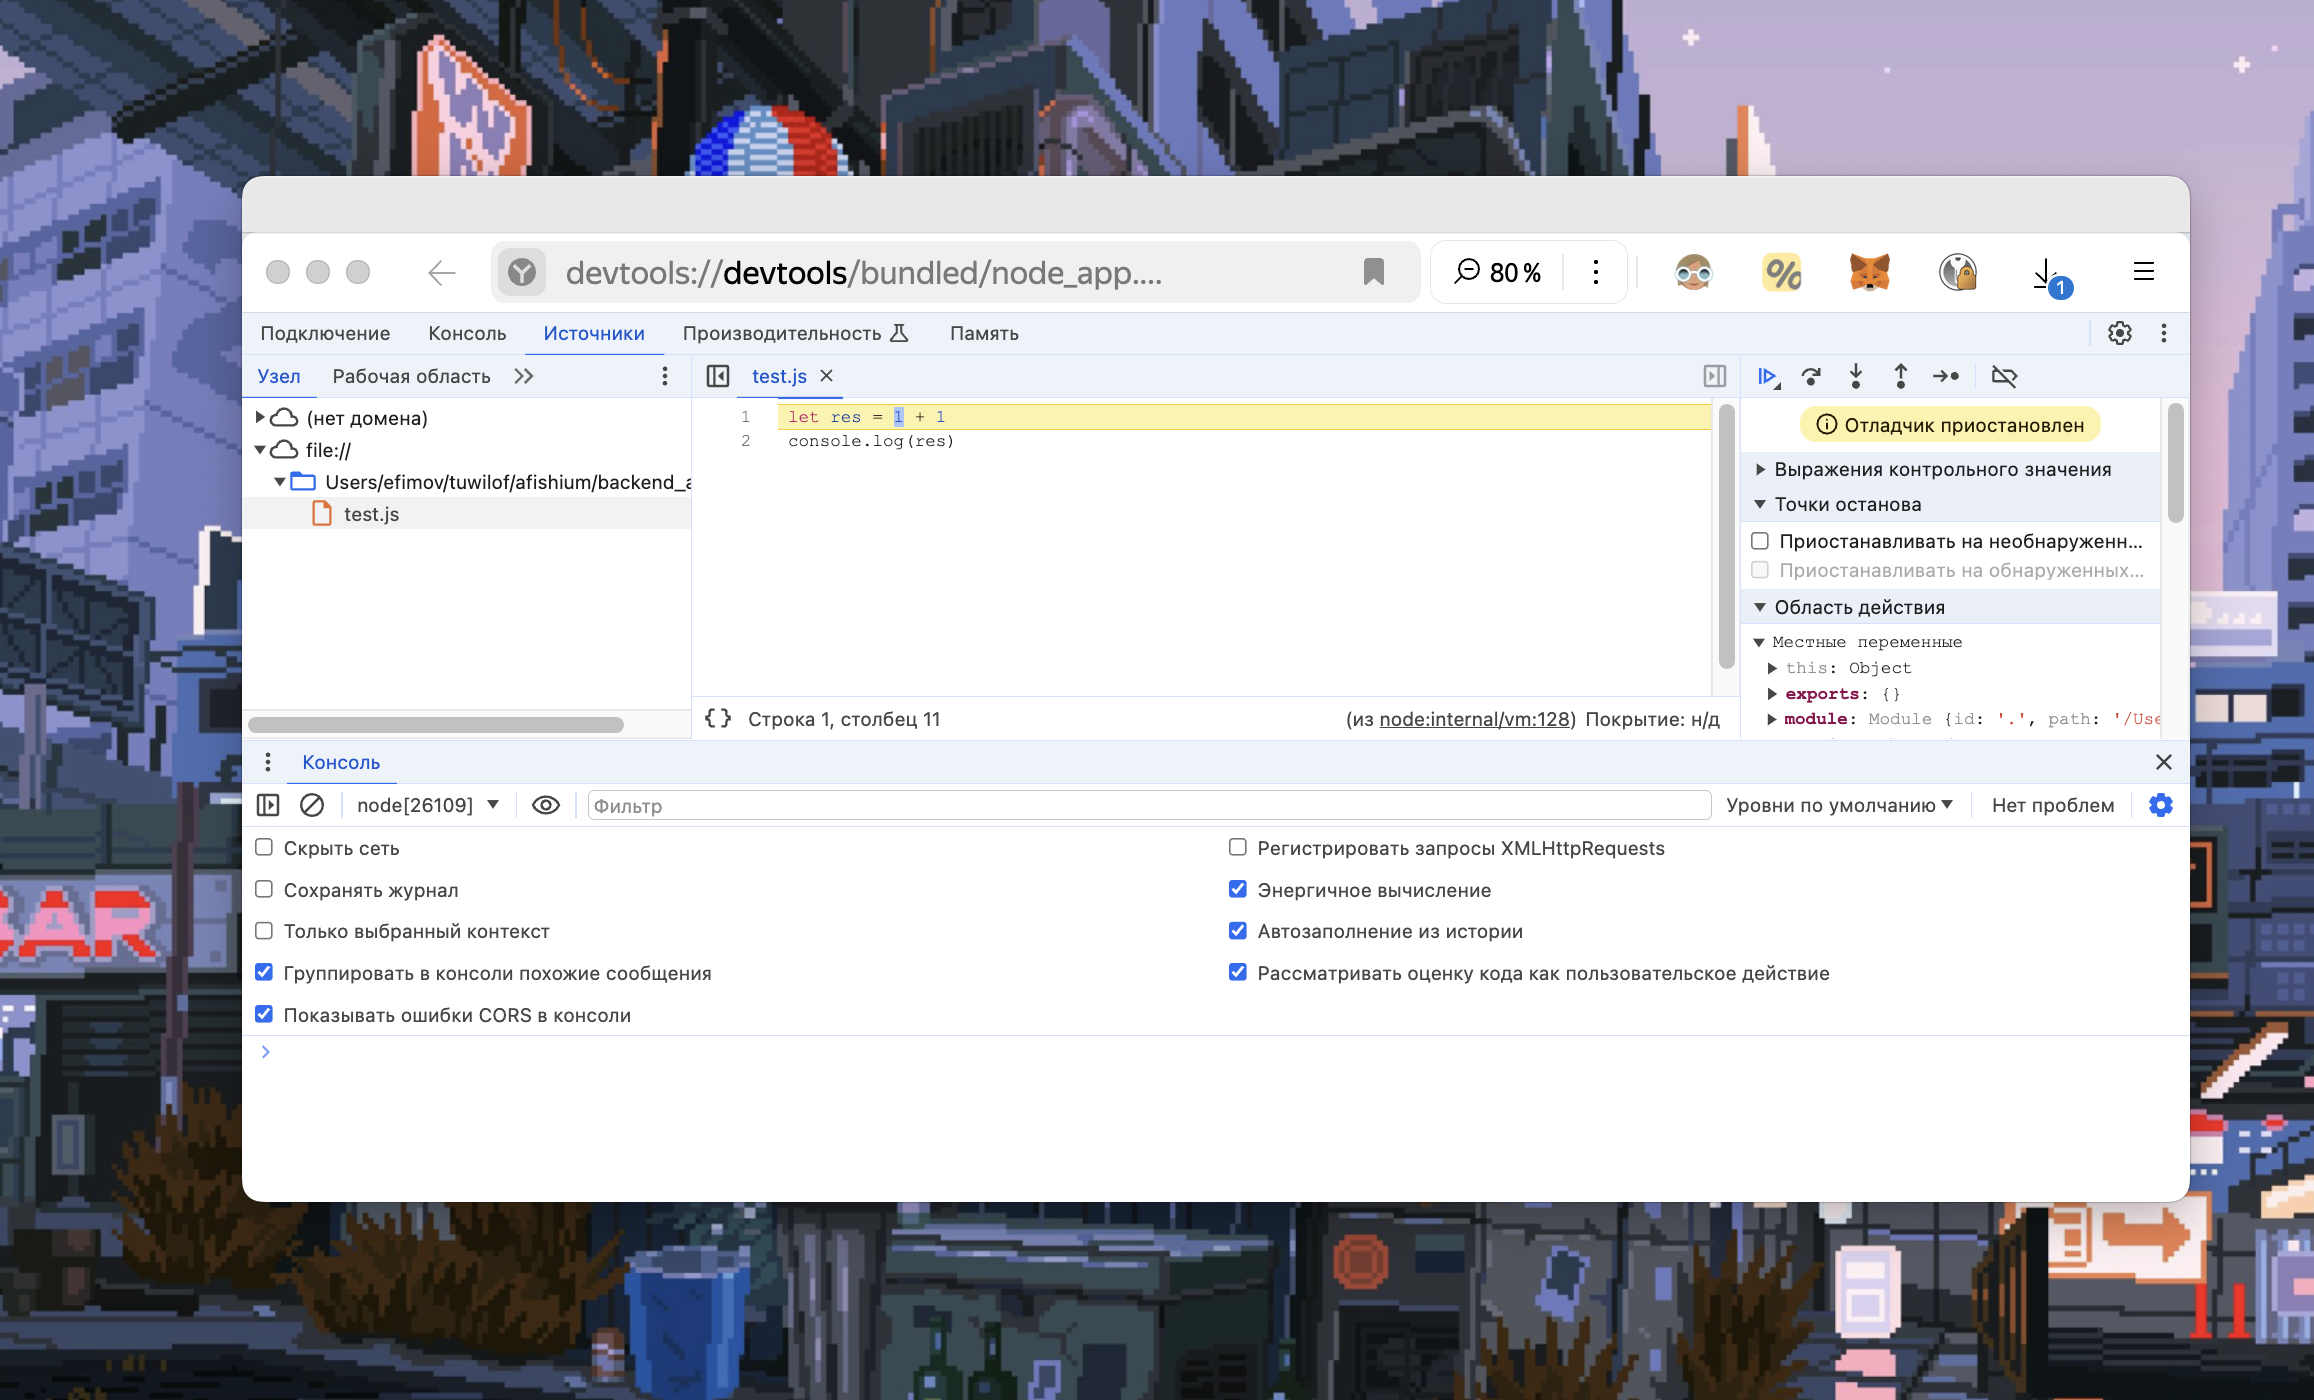The height and width of the screenshot is (1400, 2314).
Task: Open the percent sign extension
Action: (1782, 272)
